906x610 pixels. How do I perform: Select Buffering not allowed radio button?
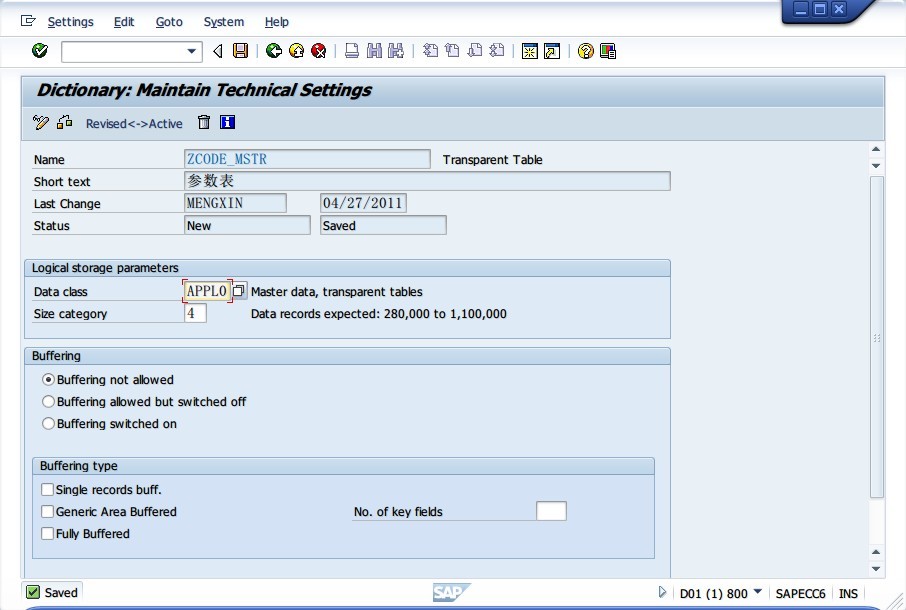pos(49,380)
